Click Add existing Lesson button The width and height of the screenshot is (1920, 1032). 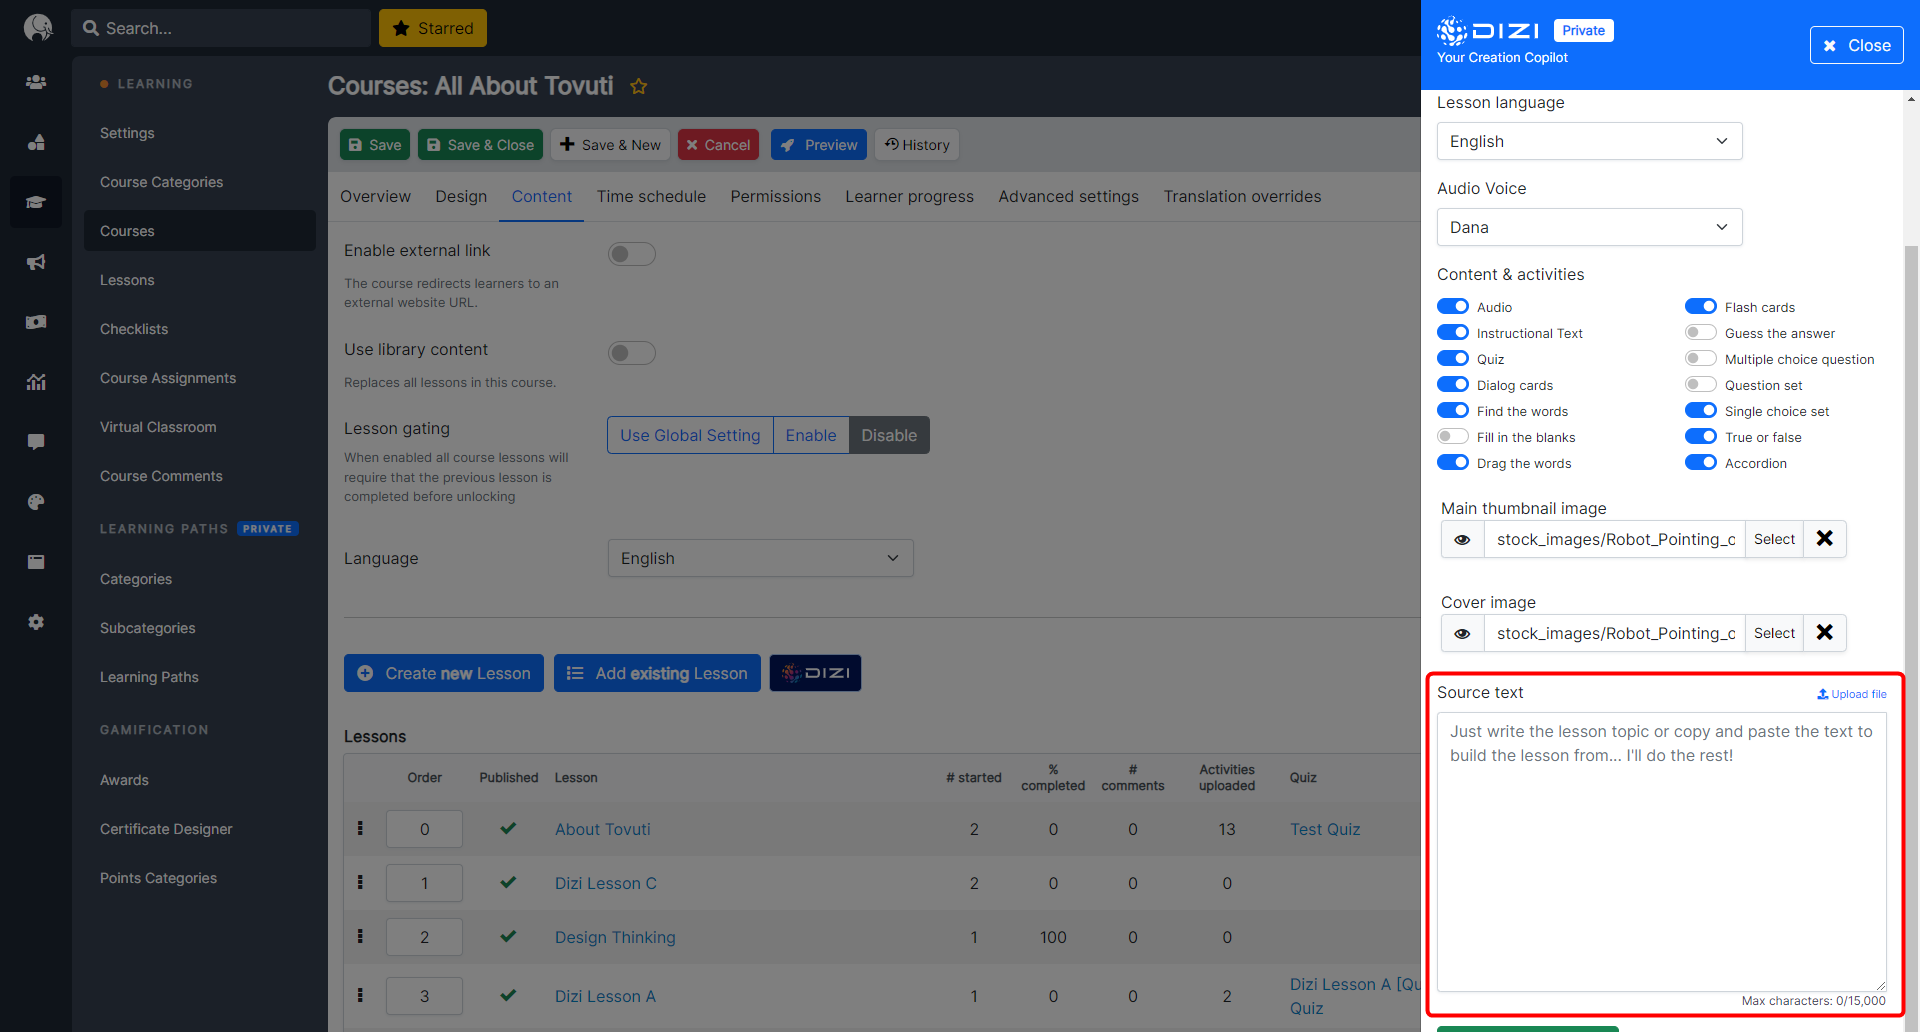[657, 673]
